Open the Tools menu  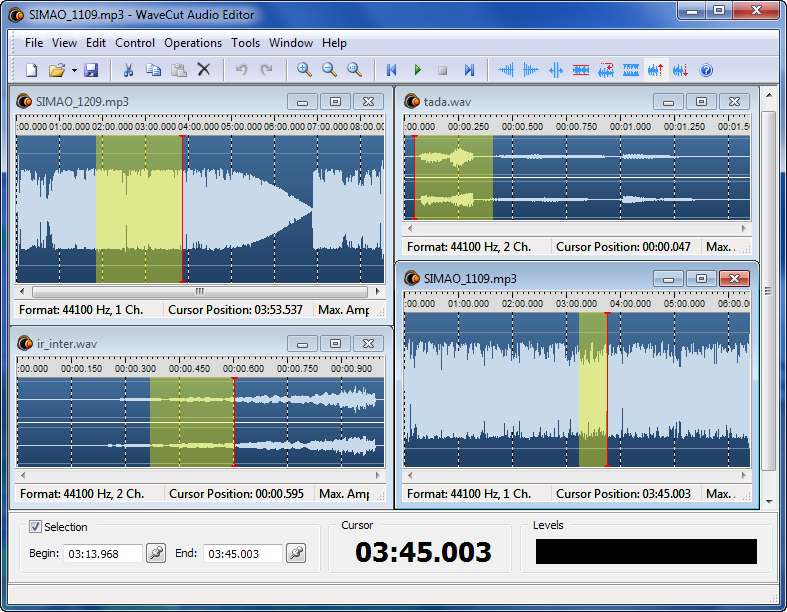(245, 43)
